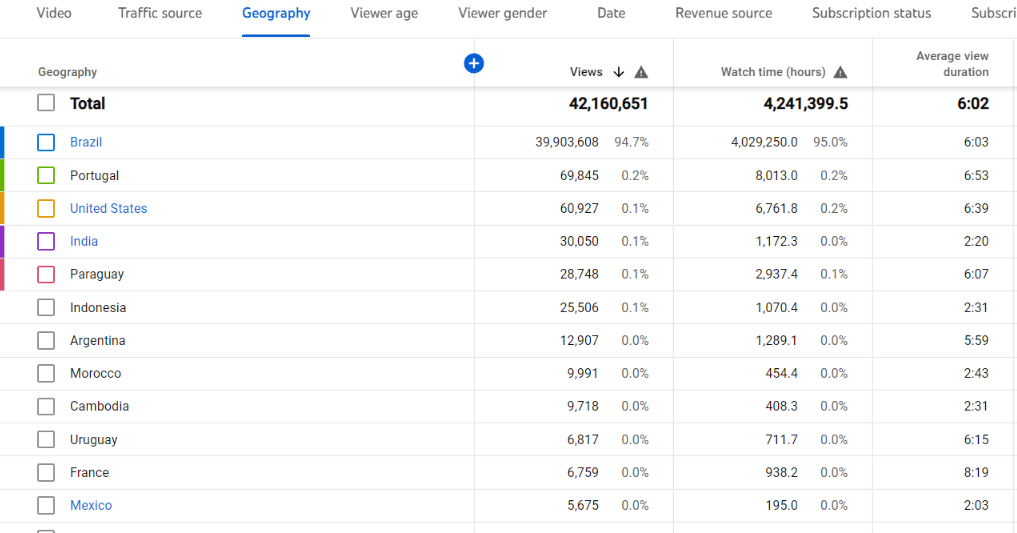
Task: Click the warning triangle beside Views
Action: click(x=641, y=72)
